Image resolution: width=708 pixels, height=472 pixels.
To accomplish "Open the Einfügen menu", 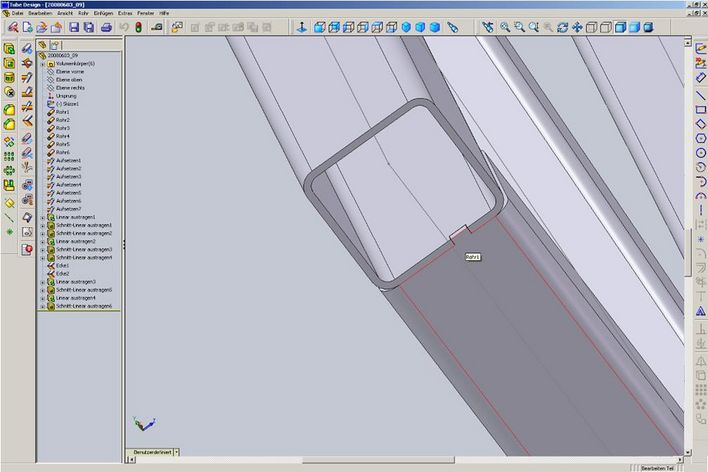I will 103,12.
